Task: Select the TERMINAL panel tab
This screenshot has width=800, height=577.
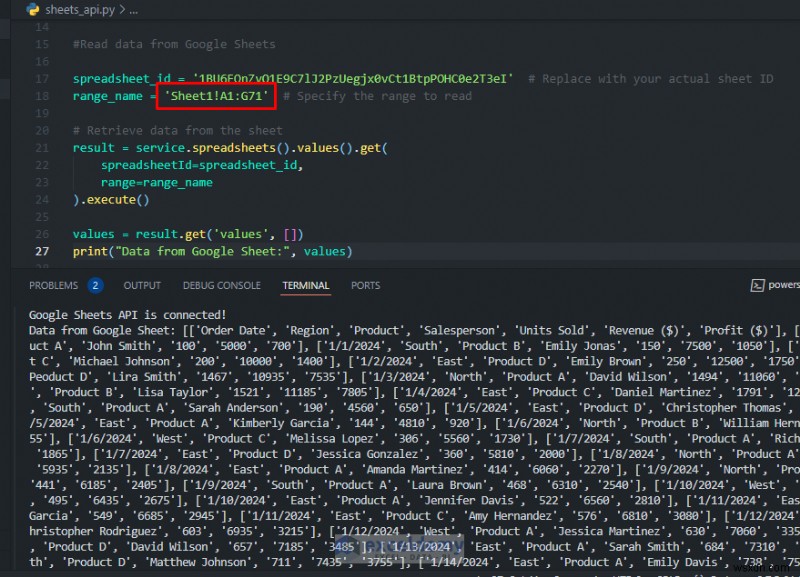Action: (x=306, y=285)
